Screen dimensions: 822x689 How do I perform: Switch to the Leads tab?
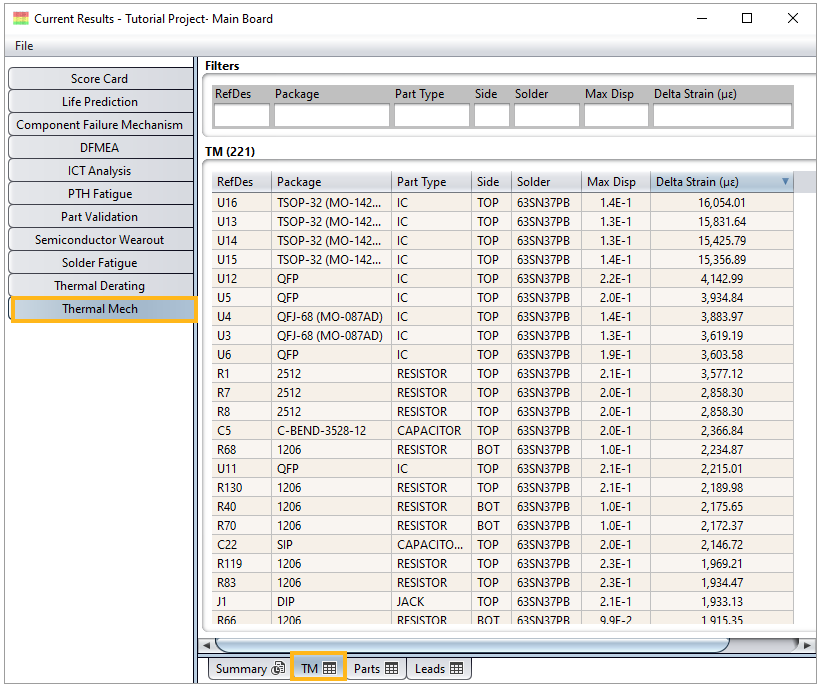tap(439, 668)
